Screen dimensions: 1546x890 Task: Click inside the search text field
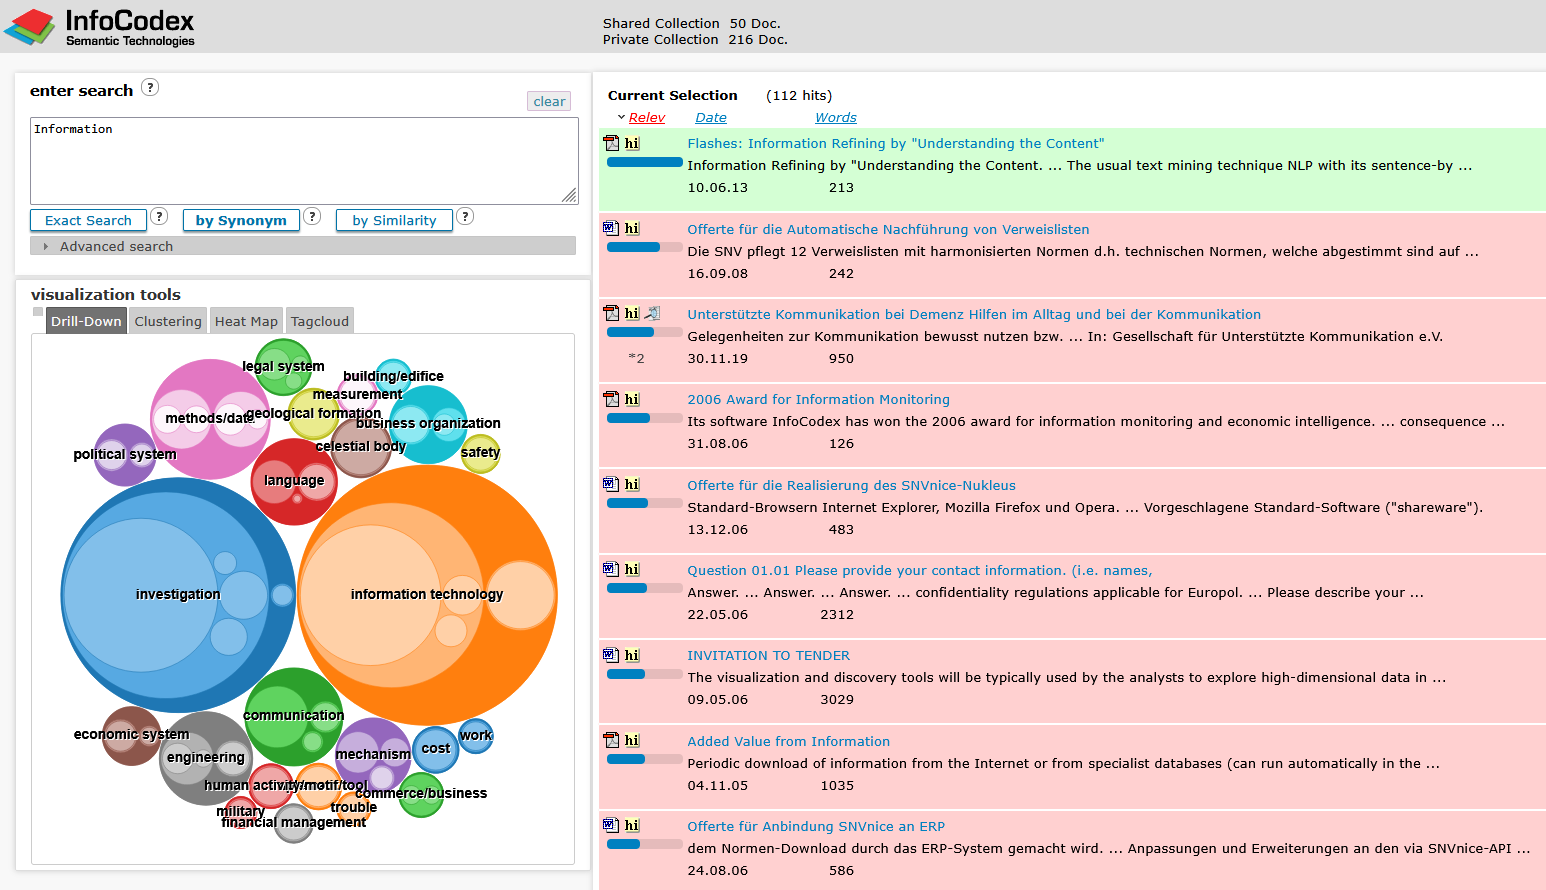pyautogui.click(x=304, y=160)
